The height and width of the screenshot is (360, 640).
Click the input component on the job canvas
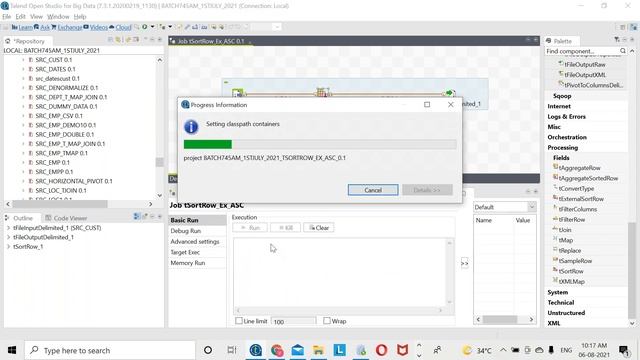click(238, 93)
